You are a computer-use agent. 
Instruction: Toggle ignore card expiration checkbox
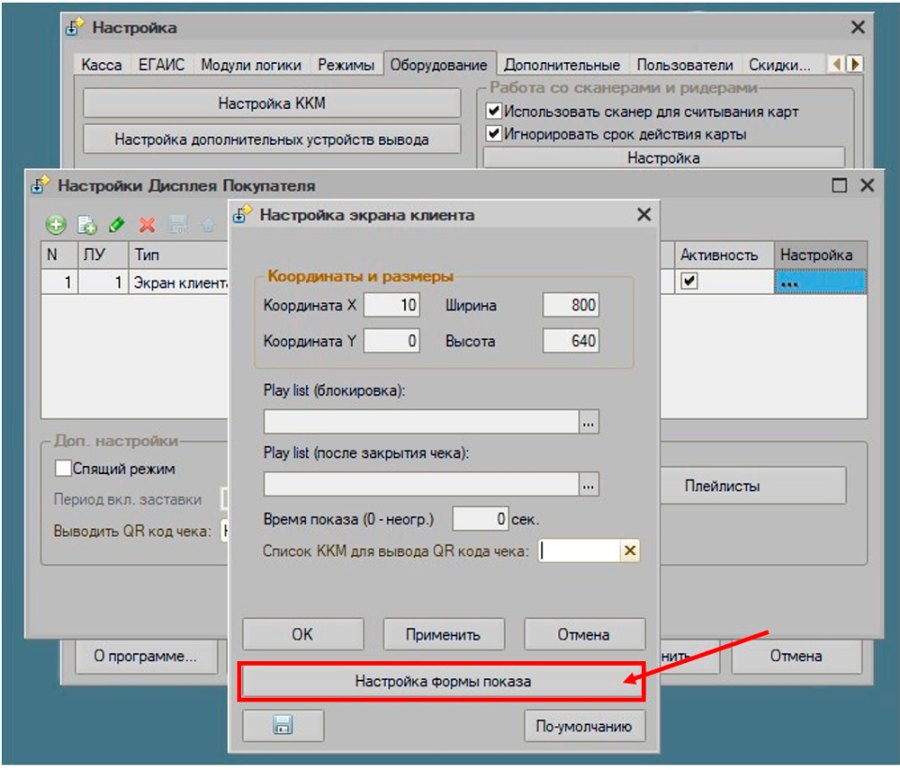tap(494, 134)
